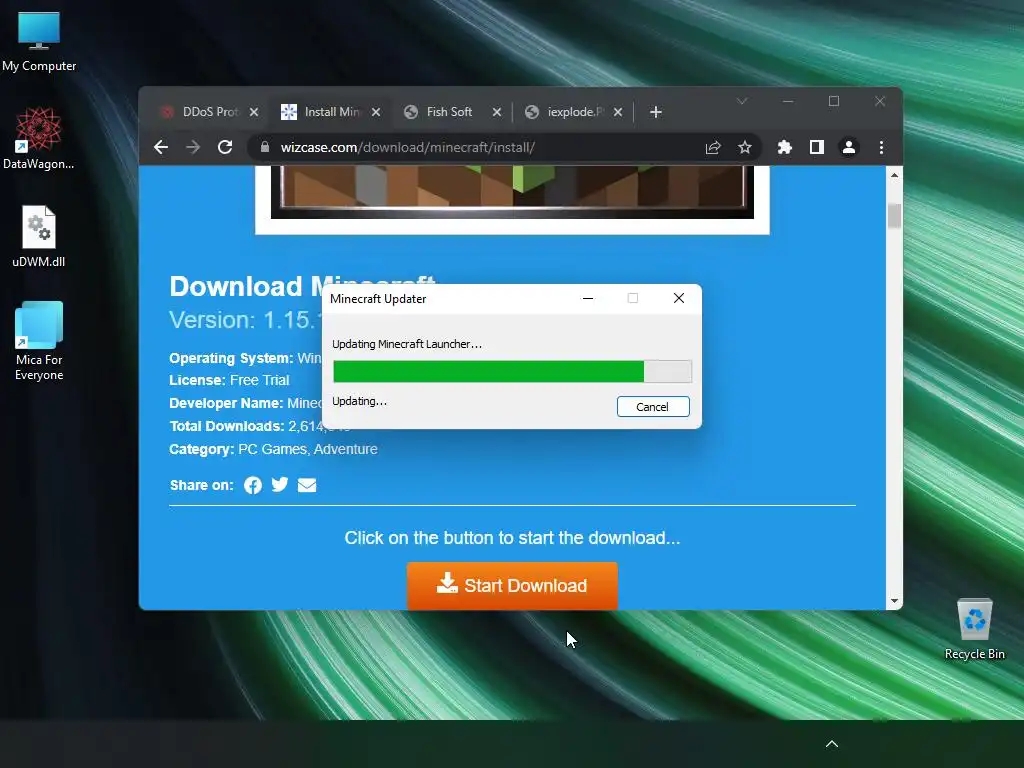Minimize the Minecraft Updater dialog
The height and width of the screenshot is (768, 1024).
point(588,298)
